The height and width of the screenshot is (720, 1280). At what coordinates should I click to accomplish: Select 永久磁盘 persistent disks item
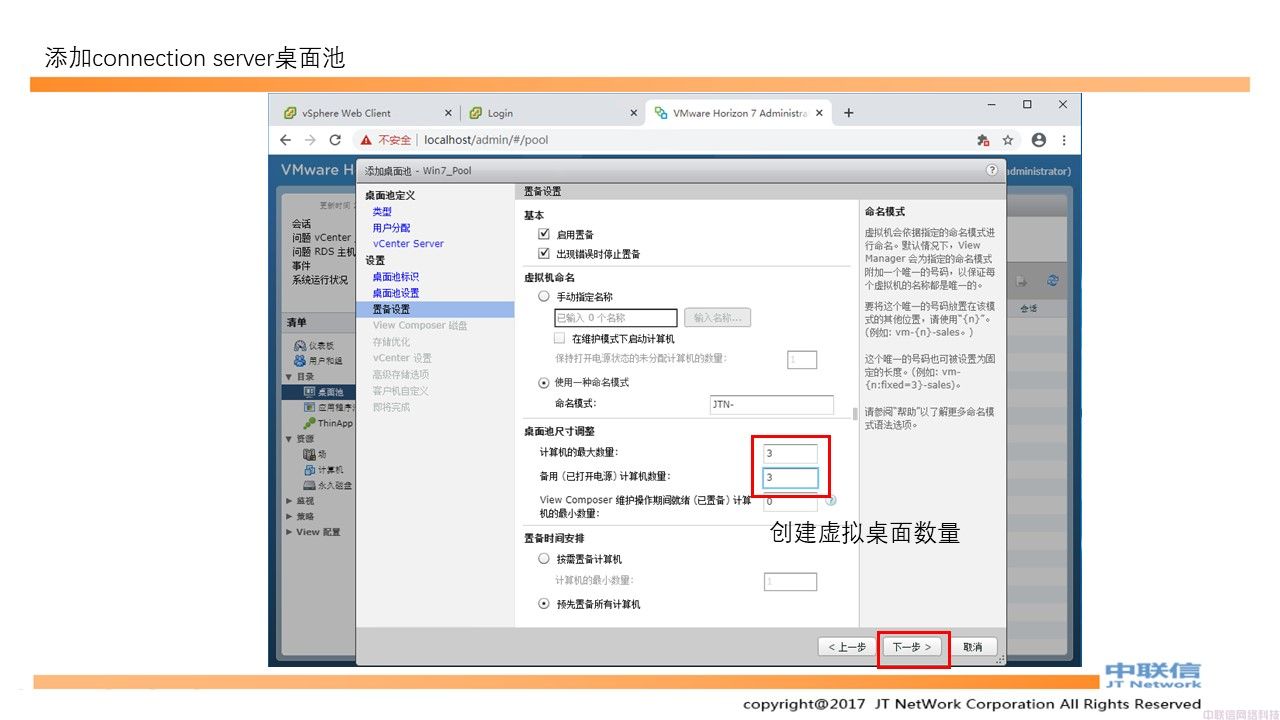[x=327, y=485]
